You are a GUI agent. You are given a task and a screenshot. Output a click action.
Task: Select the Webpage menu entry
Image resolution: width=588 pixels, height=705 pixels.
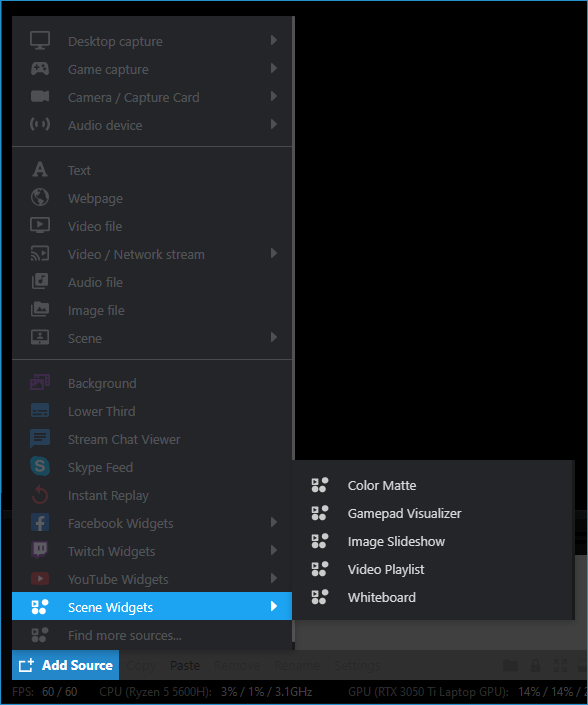152,198
